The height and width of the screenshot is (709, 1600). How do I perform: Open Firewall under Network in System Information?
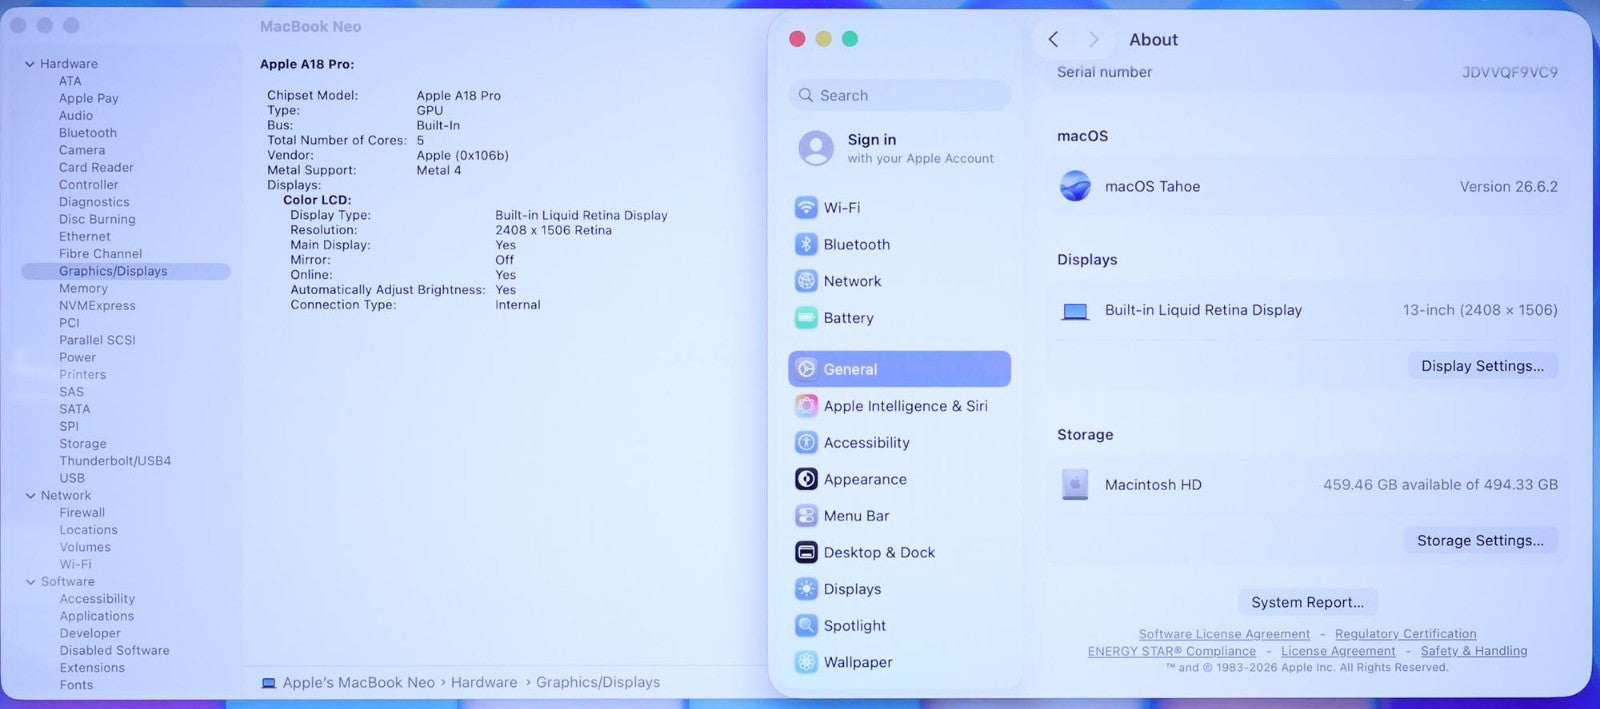(x=82, y=513)
